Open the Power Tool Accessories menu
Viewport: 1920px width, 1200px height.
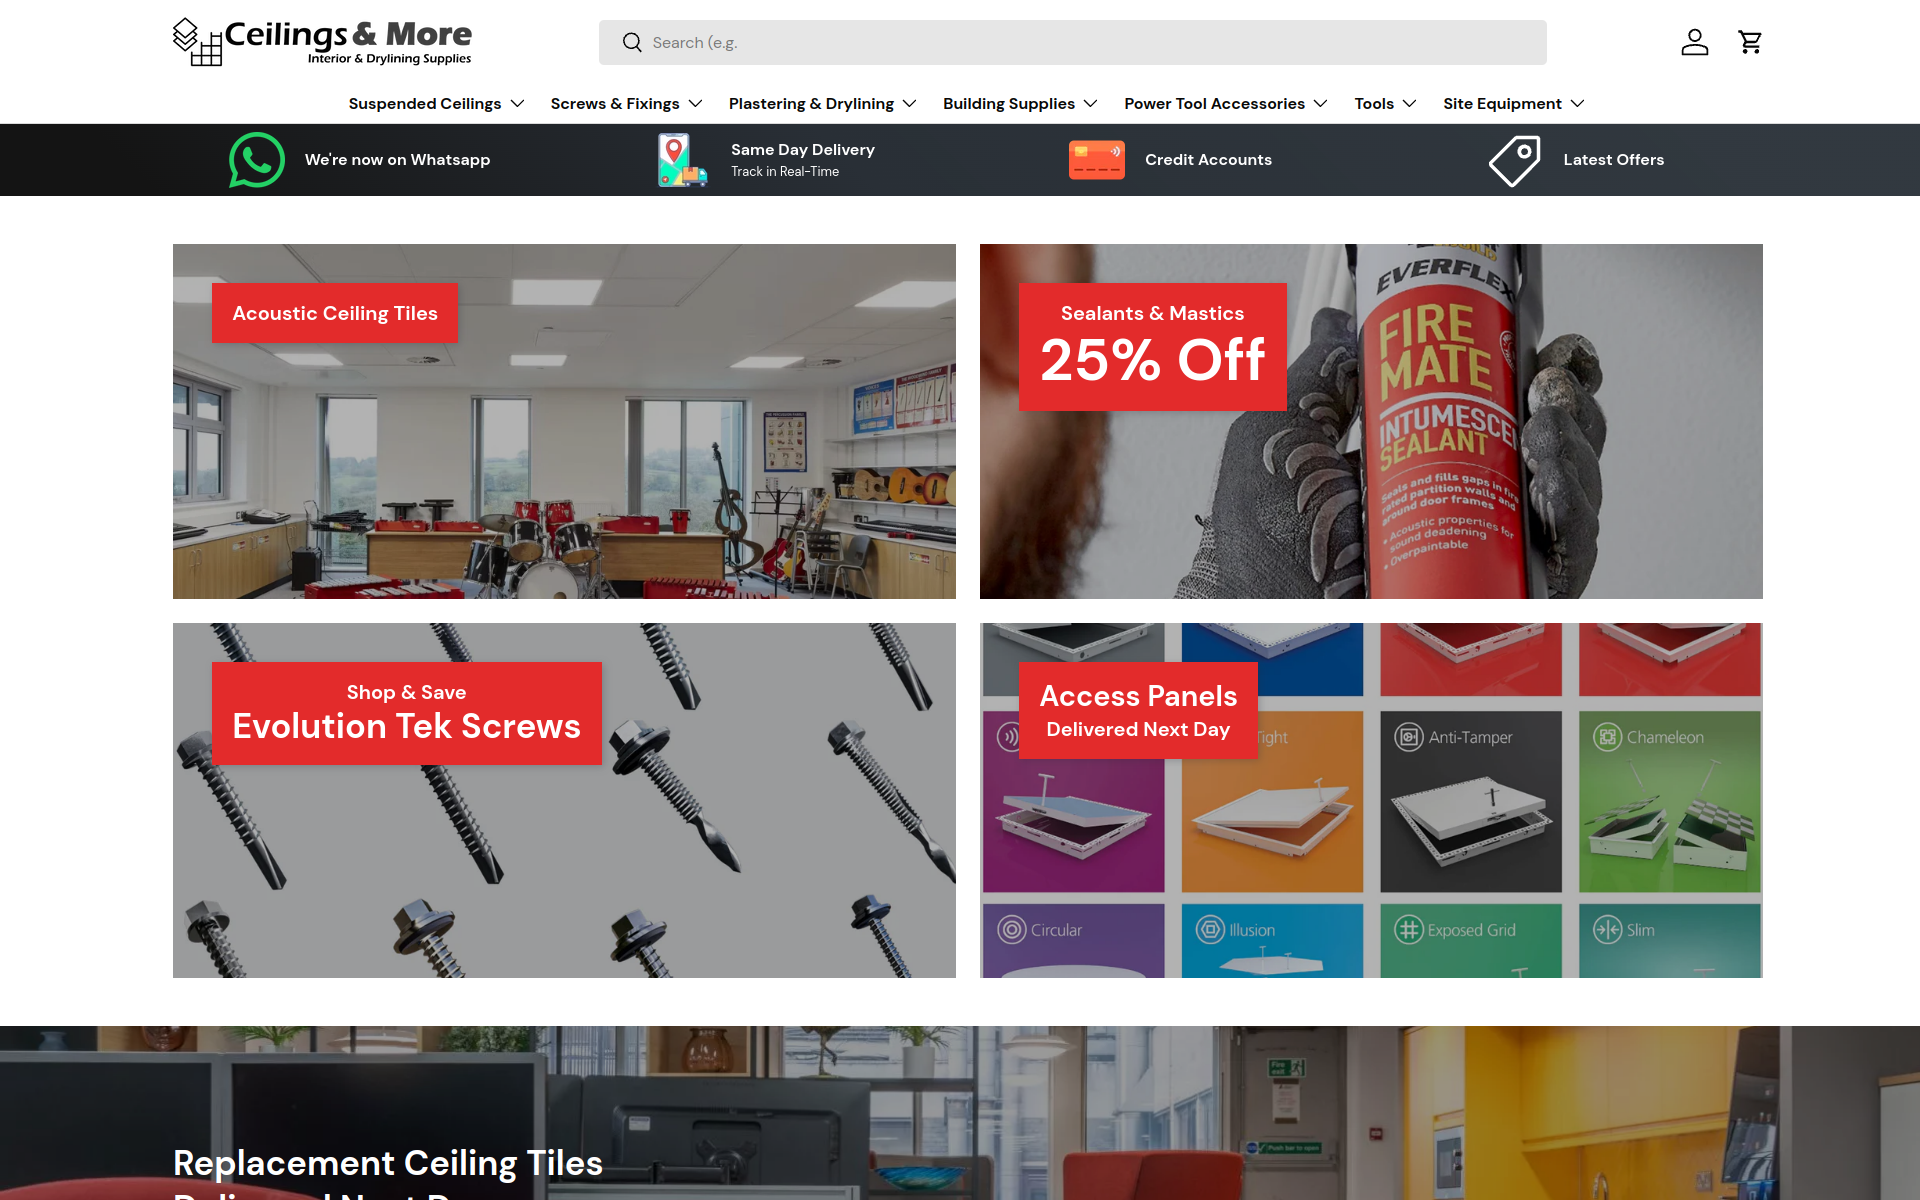pos(1225,104)
